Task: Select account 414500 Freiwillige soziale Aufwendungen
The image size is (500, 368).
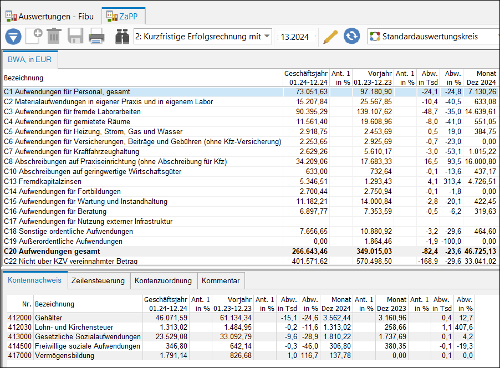Action: tap(240, 346)
